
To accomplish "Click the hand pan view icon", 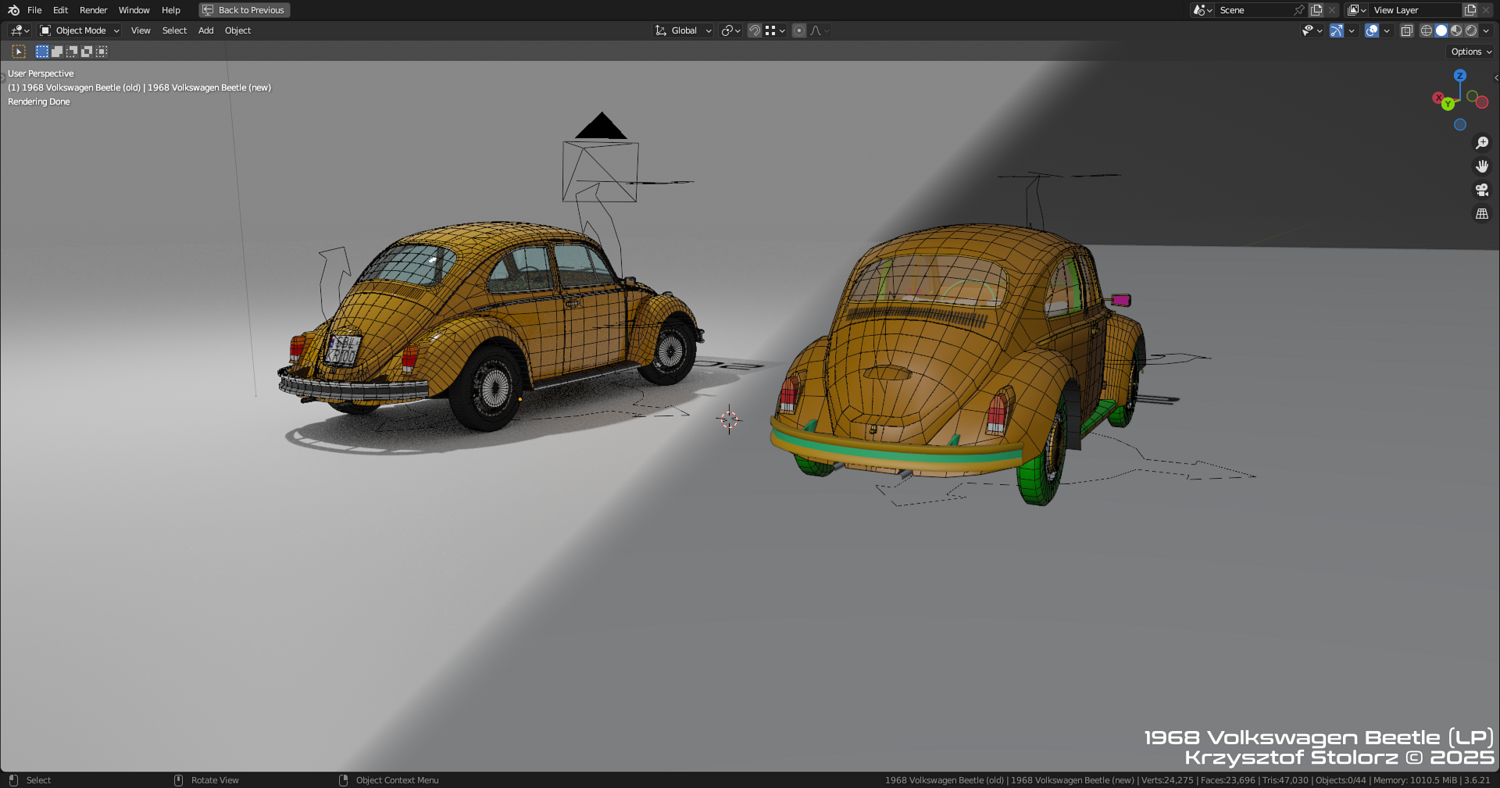I will point(1482,166).
